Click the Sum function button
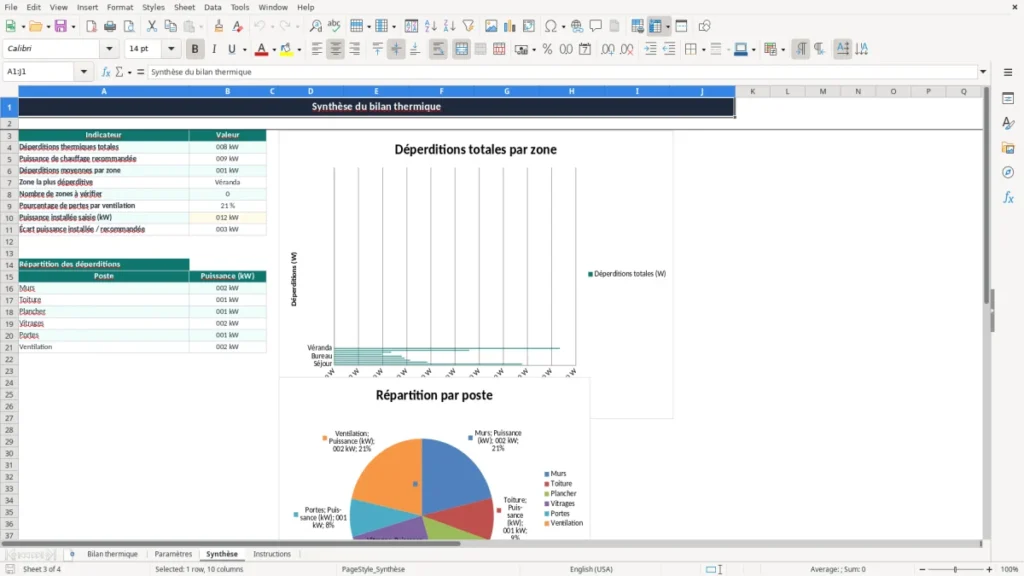 pyautogui.click(x=120, y=72)
